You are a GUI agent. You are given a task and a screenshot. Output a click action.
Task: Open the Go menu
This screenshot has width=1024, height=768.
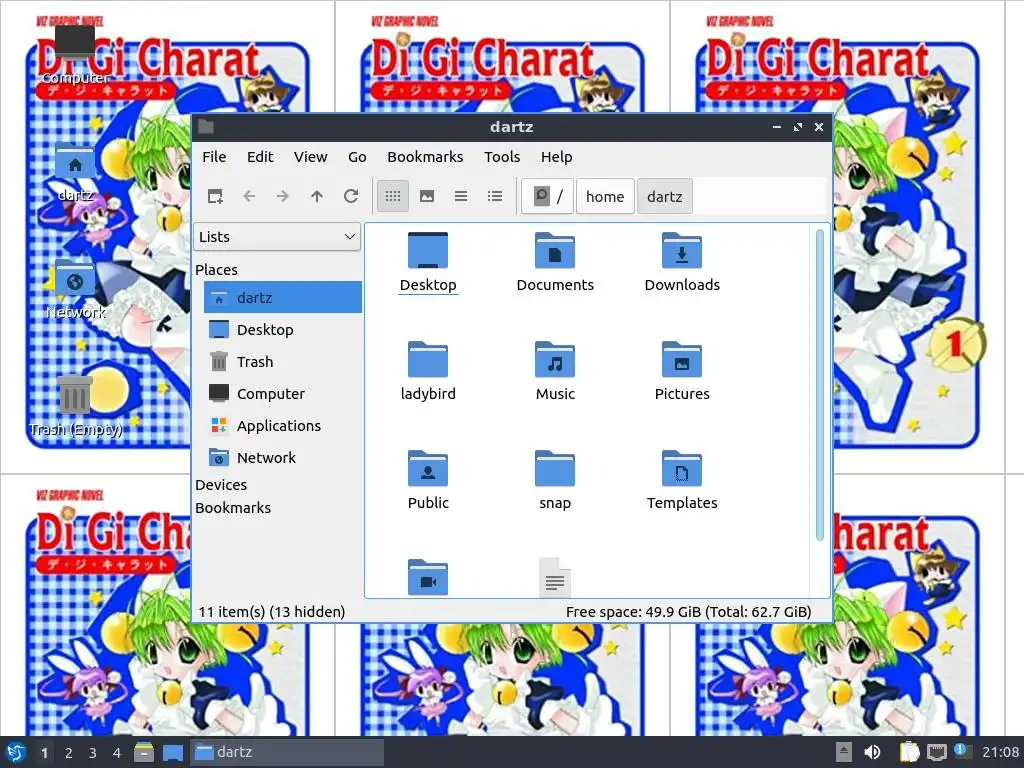[x=357, y=157]
